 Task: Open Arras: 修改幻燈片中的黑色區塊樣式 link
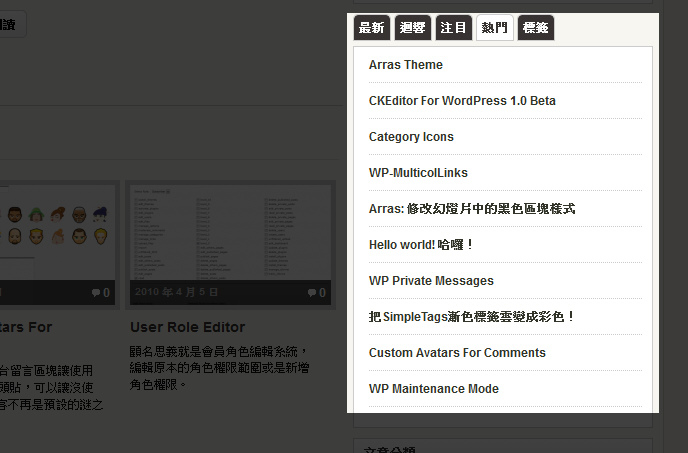pyautogui.click(x=472, y=209)
